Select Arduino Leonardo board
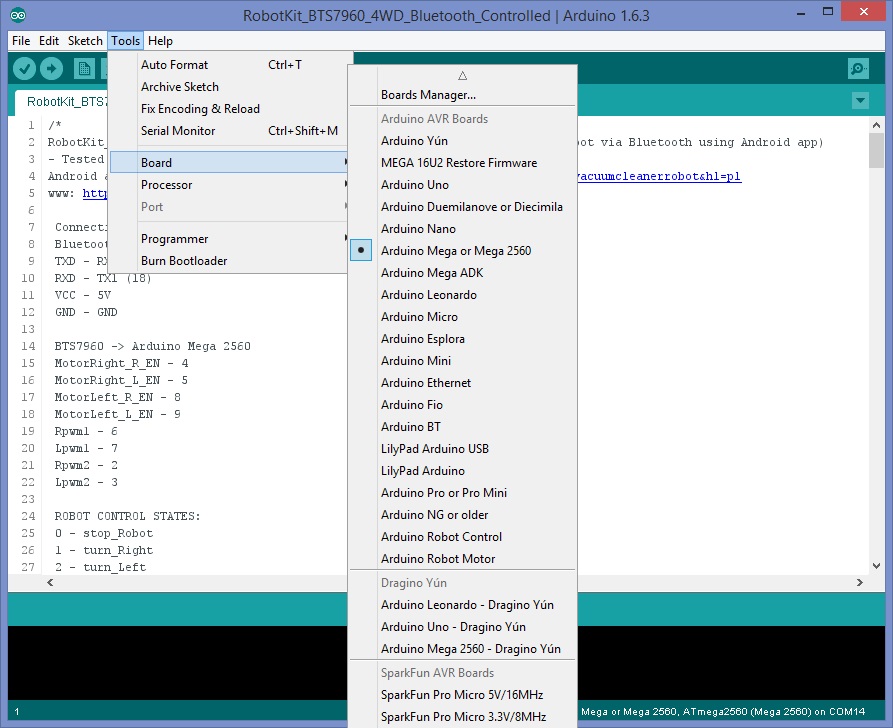893x728 pixels. tap(462, 295)
